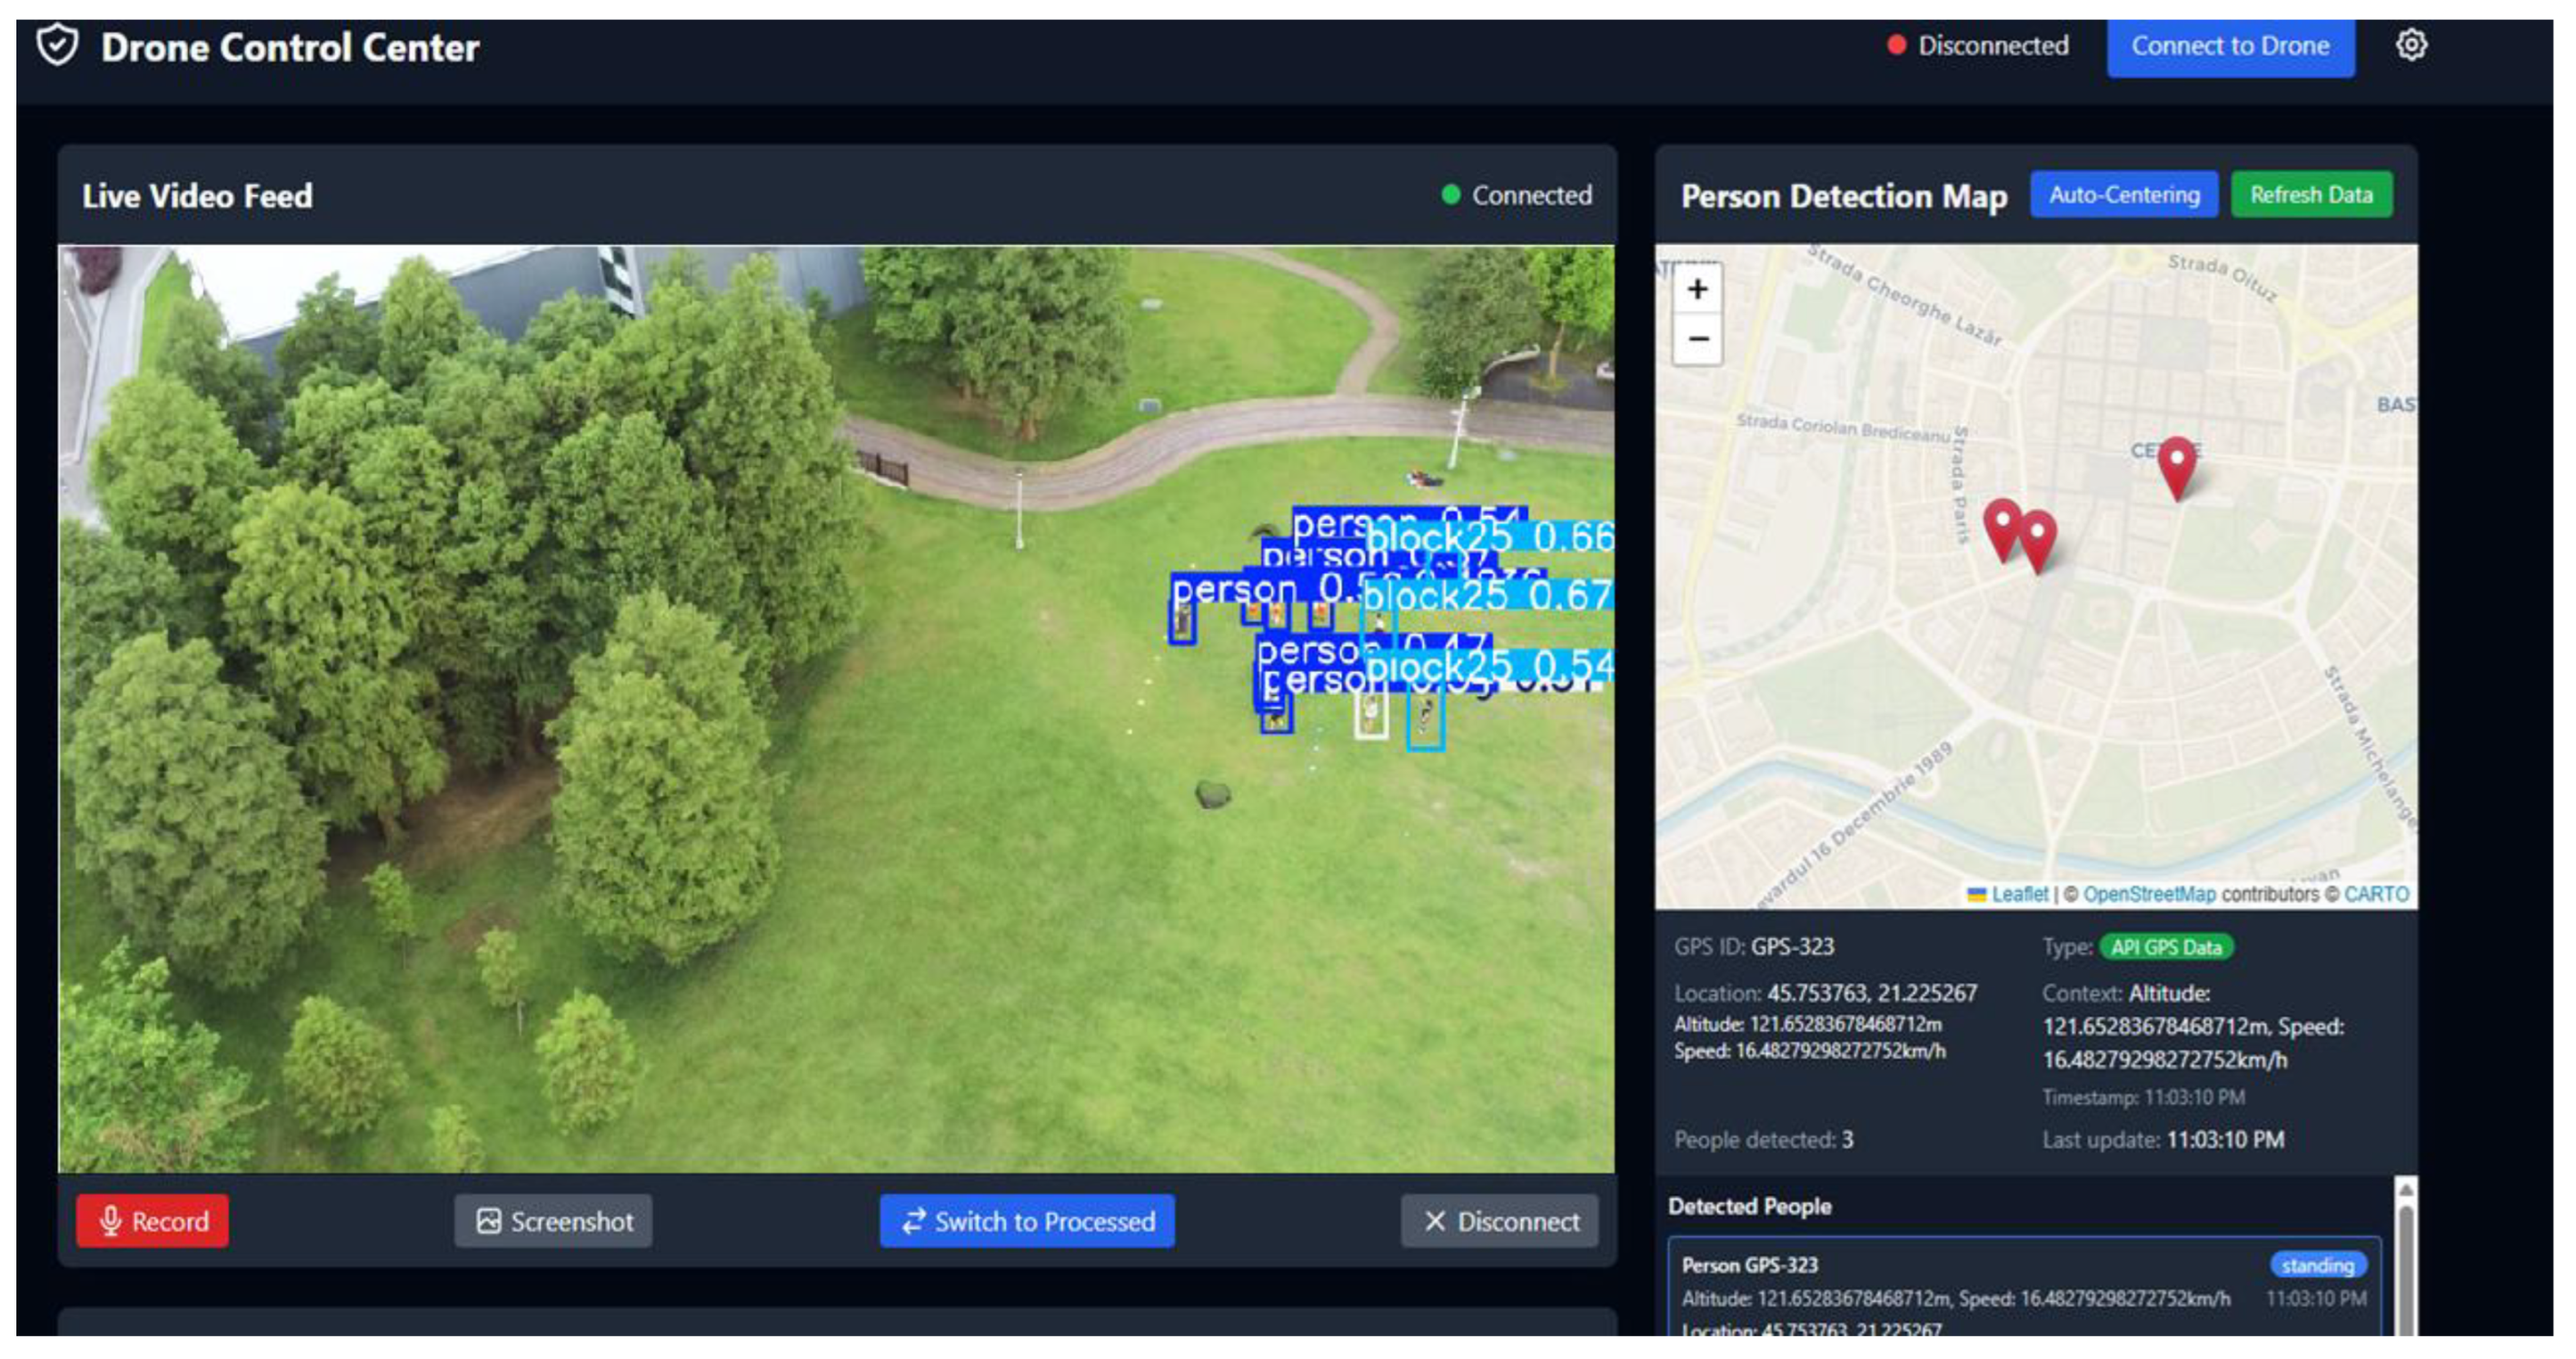Switch to Processed video feed
This screenshot has width=2576, height=1359.
[1027, 1221]
